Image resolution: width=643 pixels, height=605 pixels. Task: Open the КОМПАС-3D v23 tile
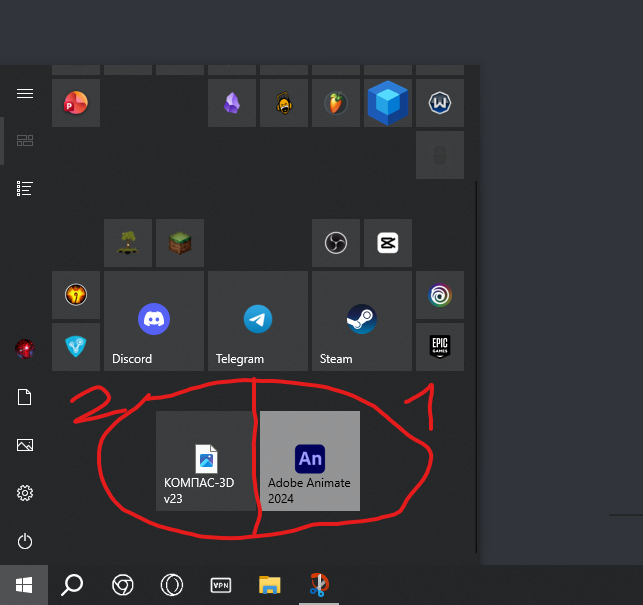pyautogui.click(x=205, y=461)
